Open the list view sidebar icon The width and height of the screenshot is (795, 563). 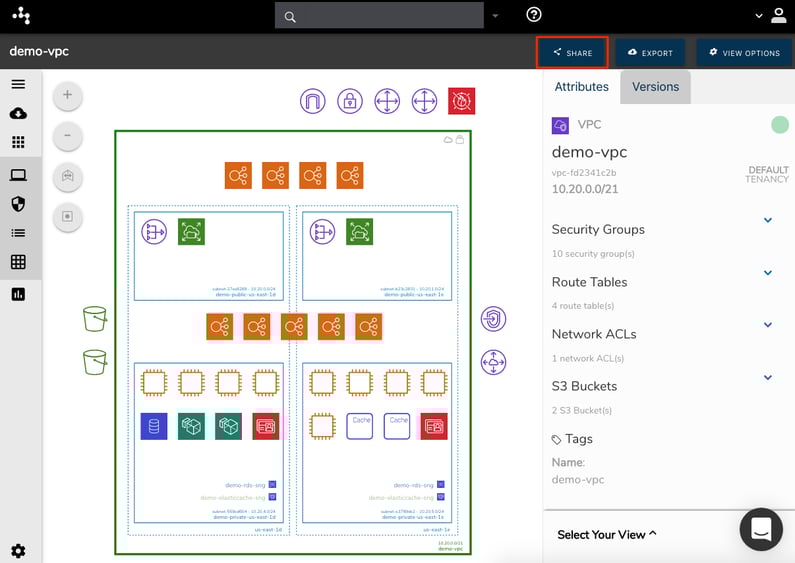[18, 233]
